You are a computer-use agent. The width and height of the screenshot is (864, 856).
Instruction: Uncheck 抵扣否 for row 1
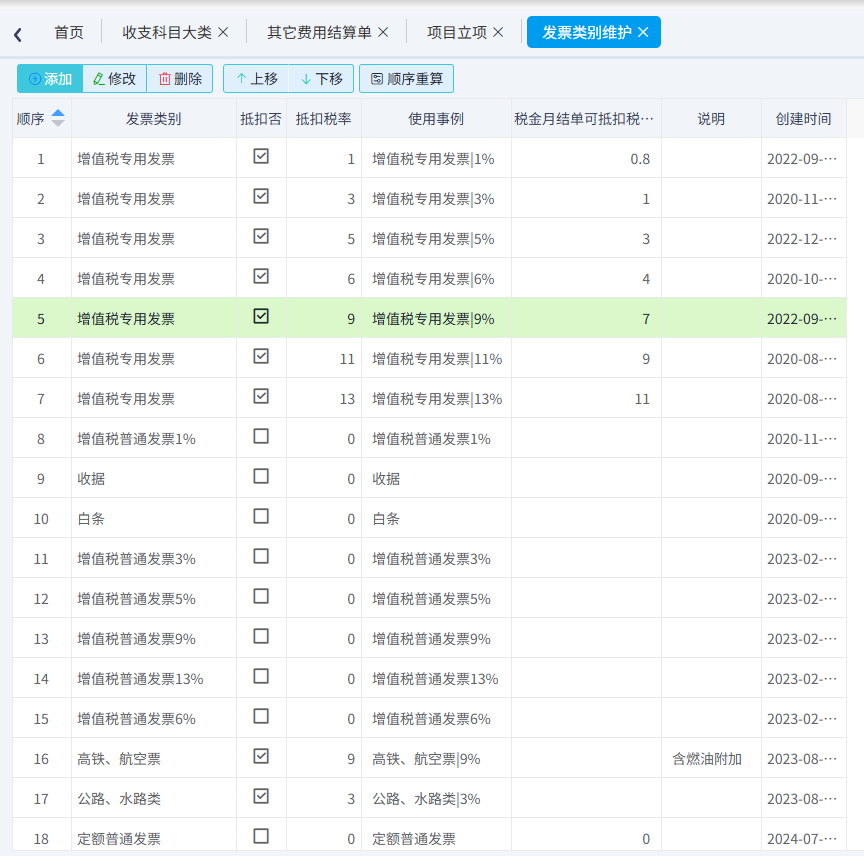(261, 157)
